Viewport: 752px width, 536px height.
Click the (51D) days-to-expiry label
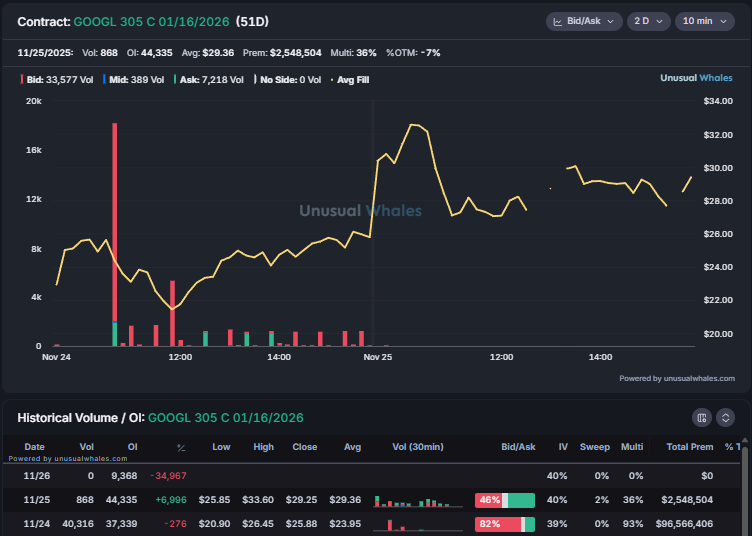[252, 22]
